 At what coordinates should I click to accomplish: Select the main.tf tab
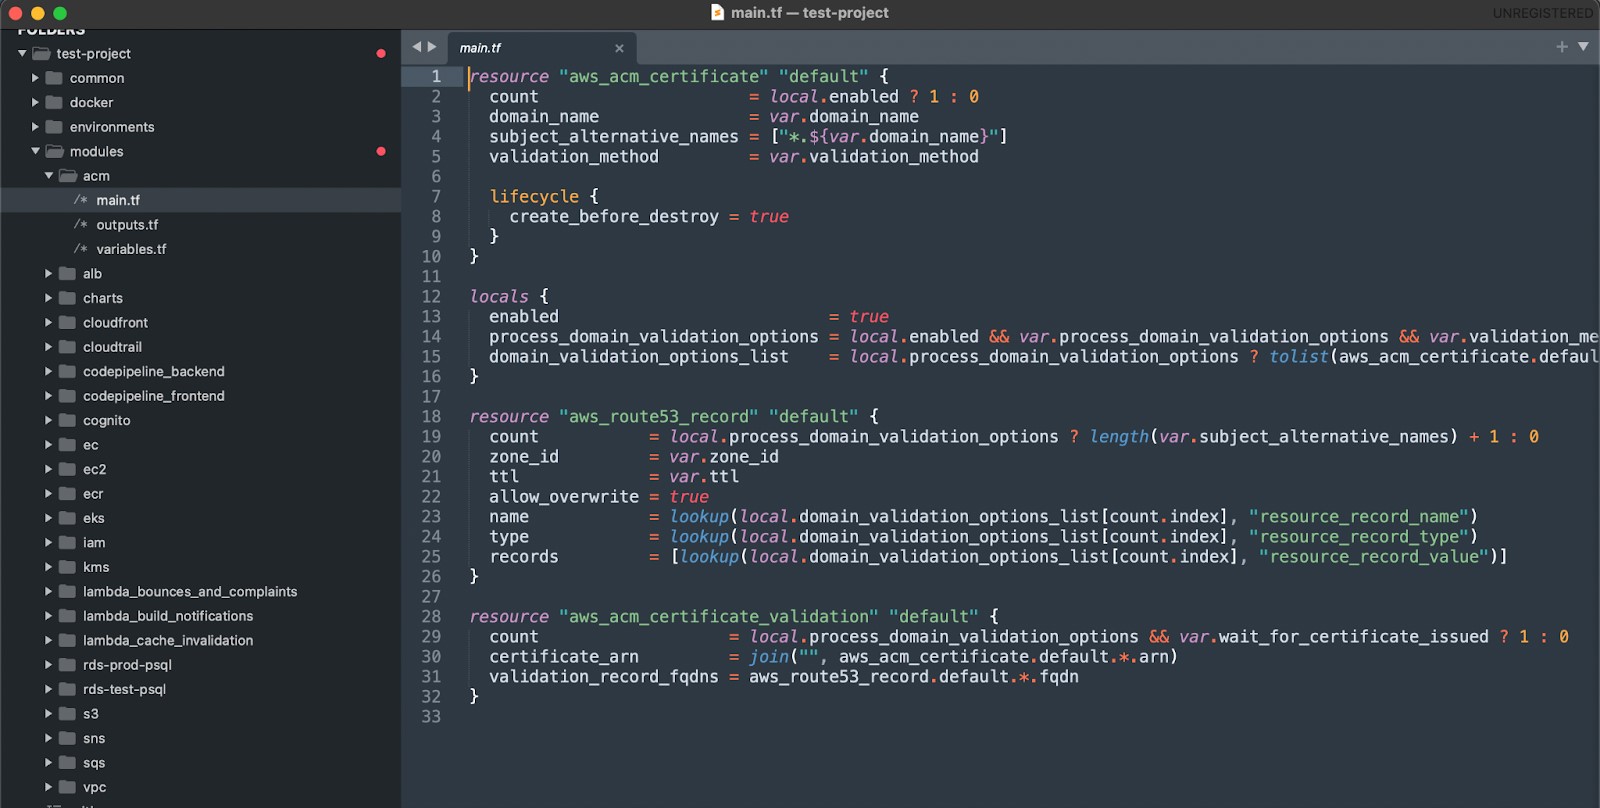tap(541, 48)
